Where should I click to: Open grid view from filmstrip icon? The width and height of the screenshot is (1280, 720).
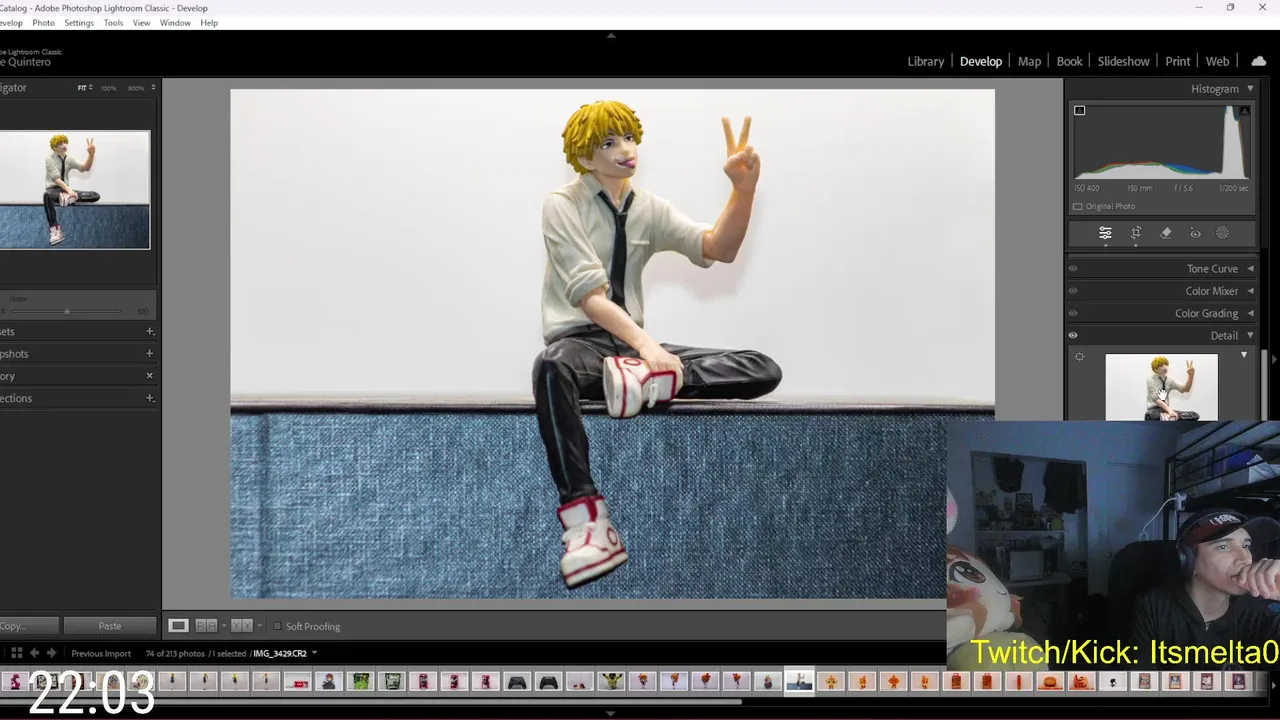point(17,653)
